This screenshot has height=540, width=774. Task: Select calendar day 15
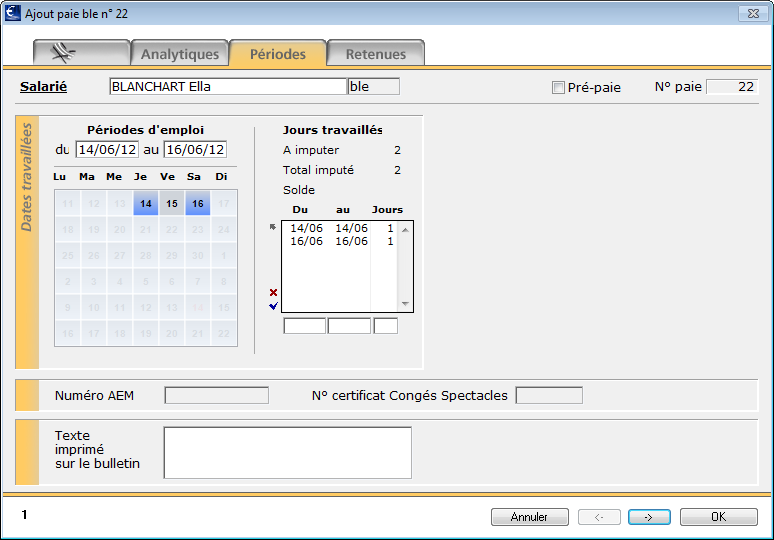pyautogui.click(x=172, y=203)
